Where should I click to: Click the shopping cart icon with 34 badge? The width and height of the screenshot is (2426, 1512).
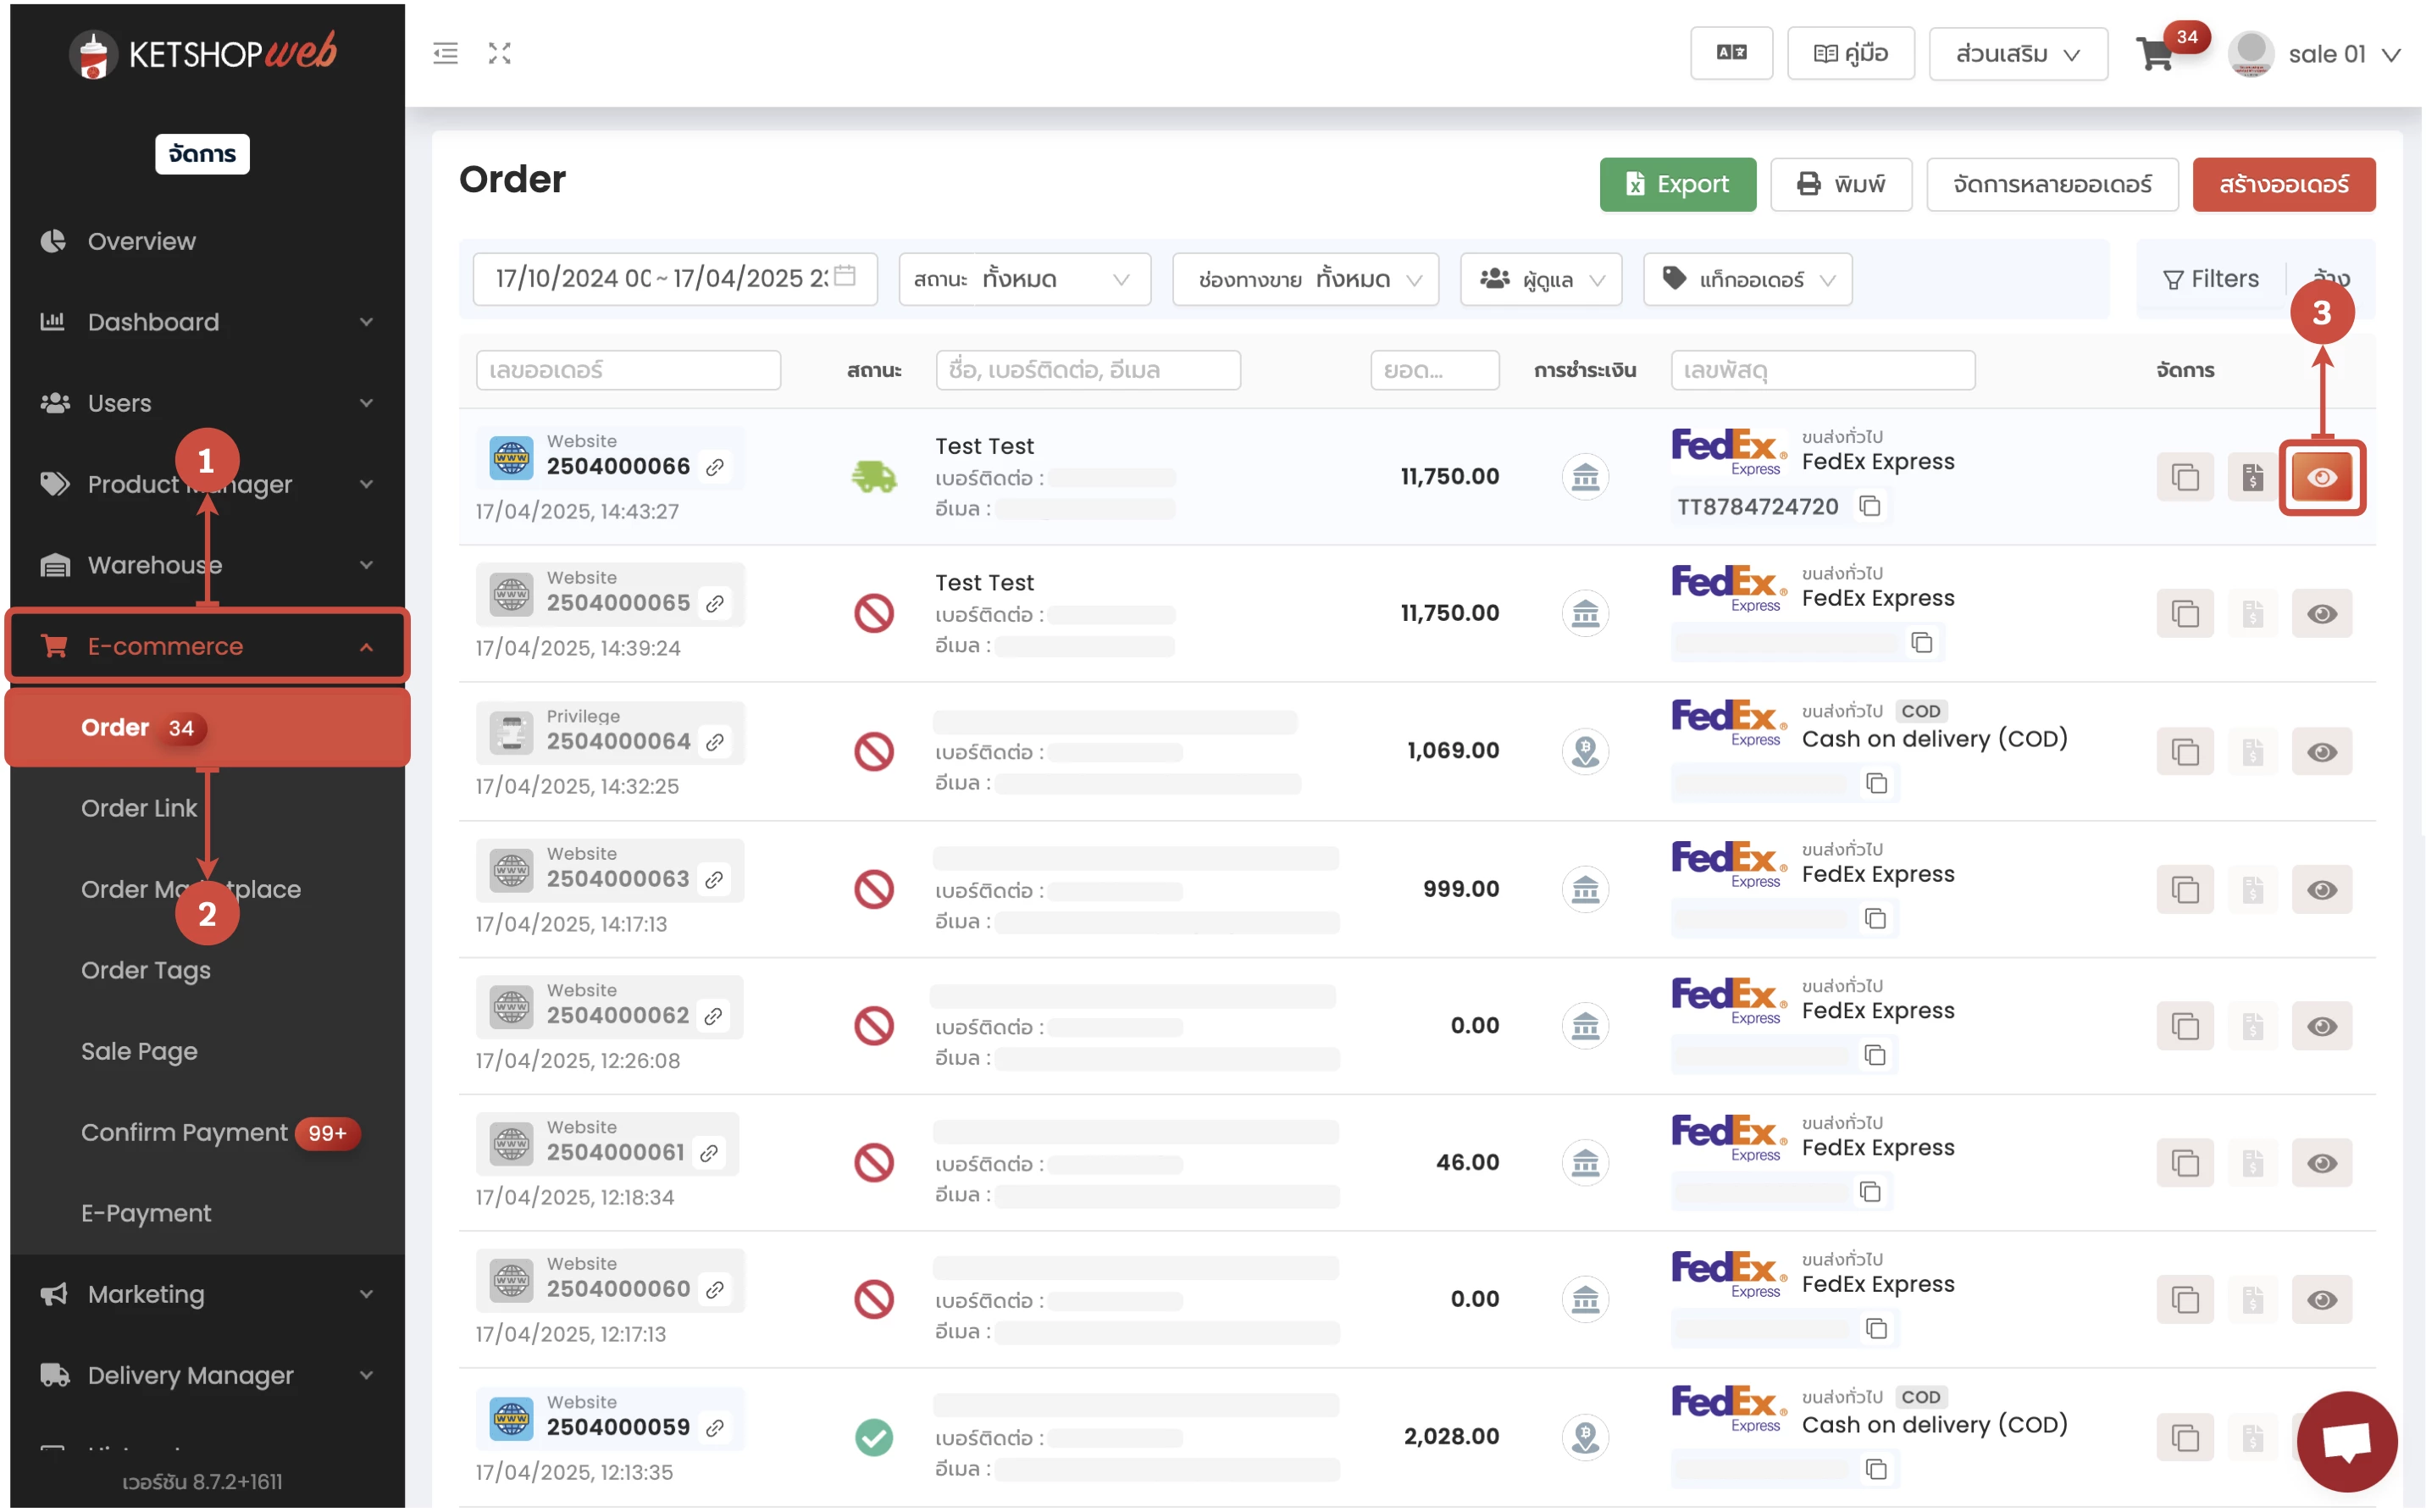click(x=2157, y=54)
